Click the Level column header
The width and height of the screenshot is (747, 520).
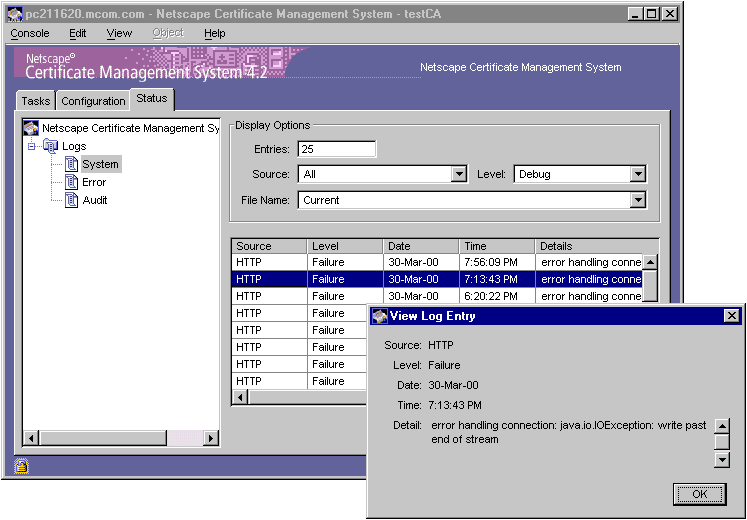coord(345,246)
